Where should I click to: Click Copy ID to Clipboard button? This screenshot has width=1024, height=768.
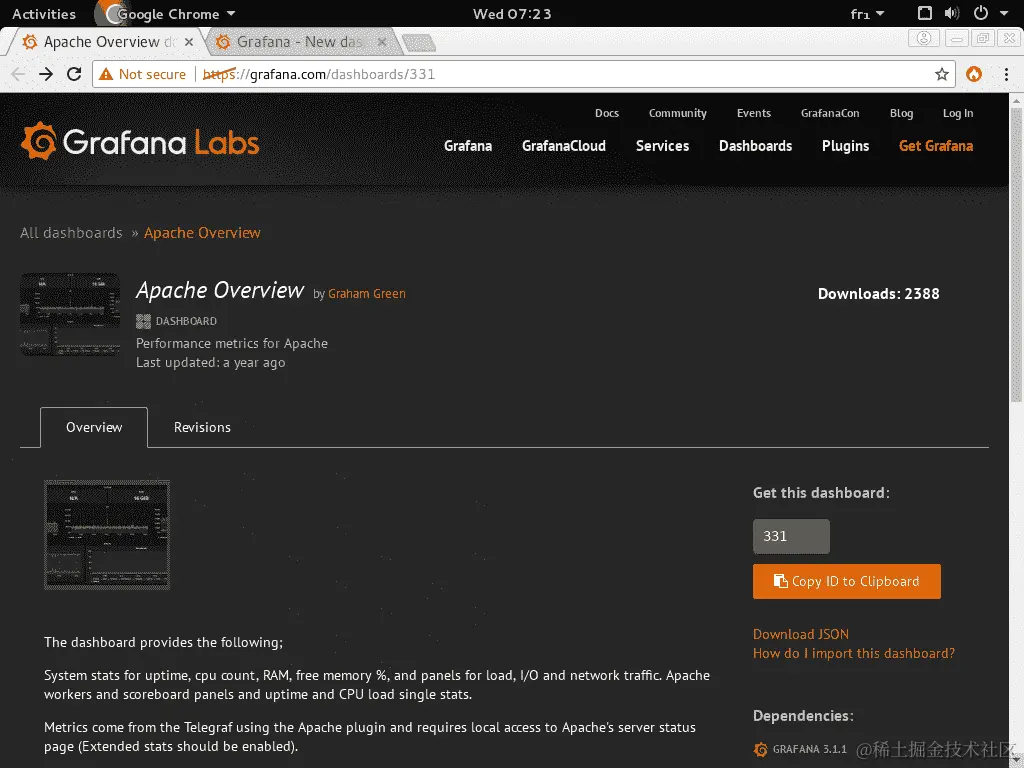(846, 581)
